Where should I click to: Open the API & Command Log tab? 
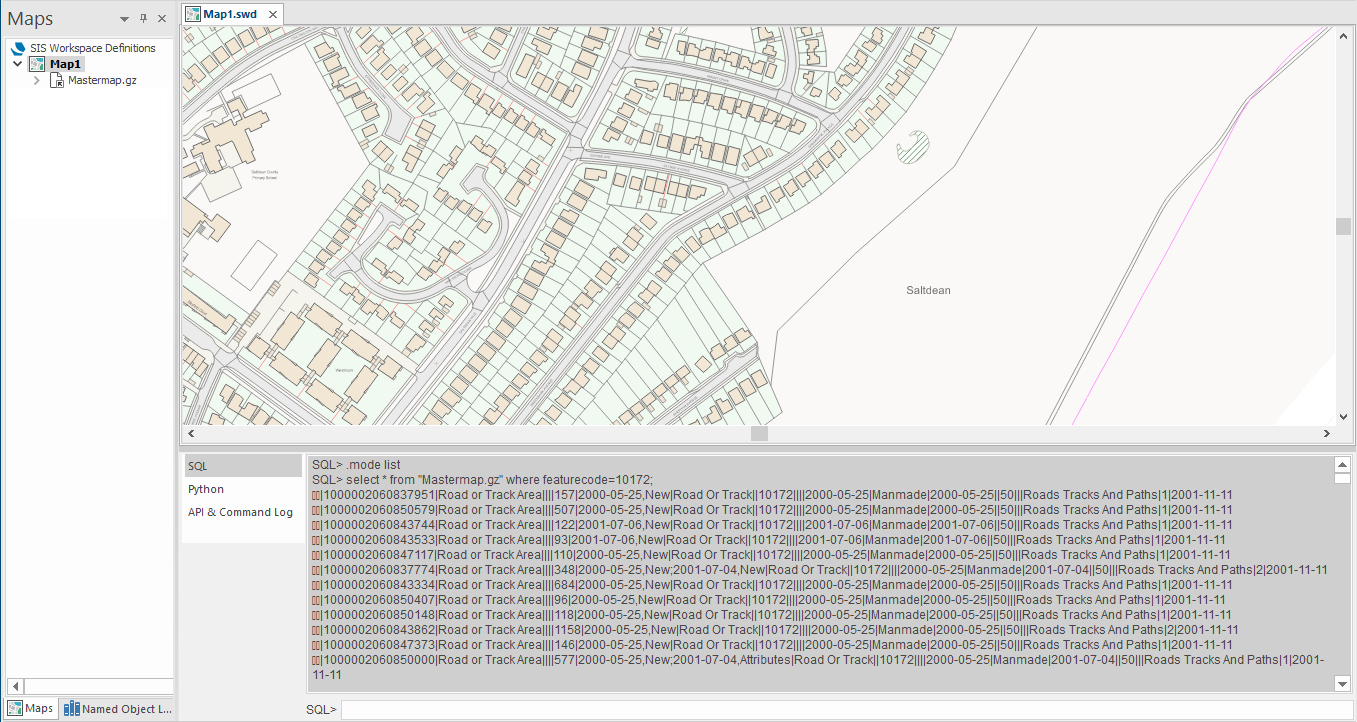[242, 512]
